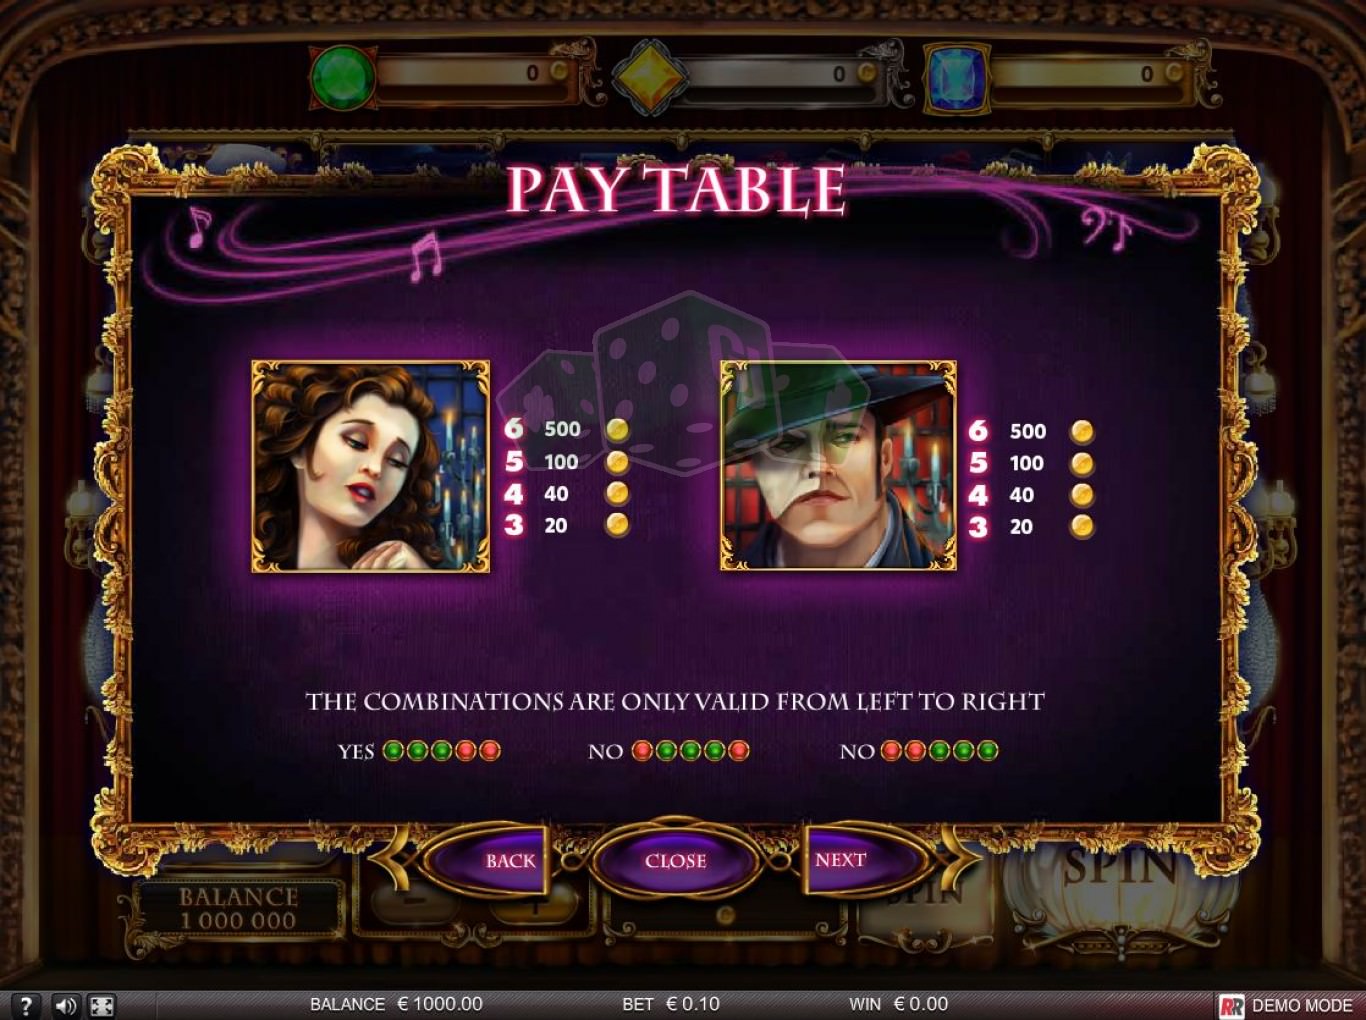Click the blue sapphire gem icon
The image size is (1366, 1020).
coord(956,76)
